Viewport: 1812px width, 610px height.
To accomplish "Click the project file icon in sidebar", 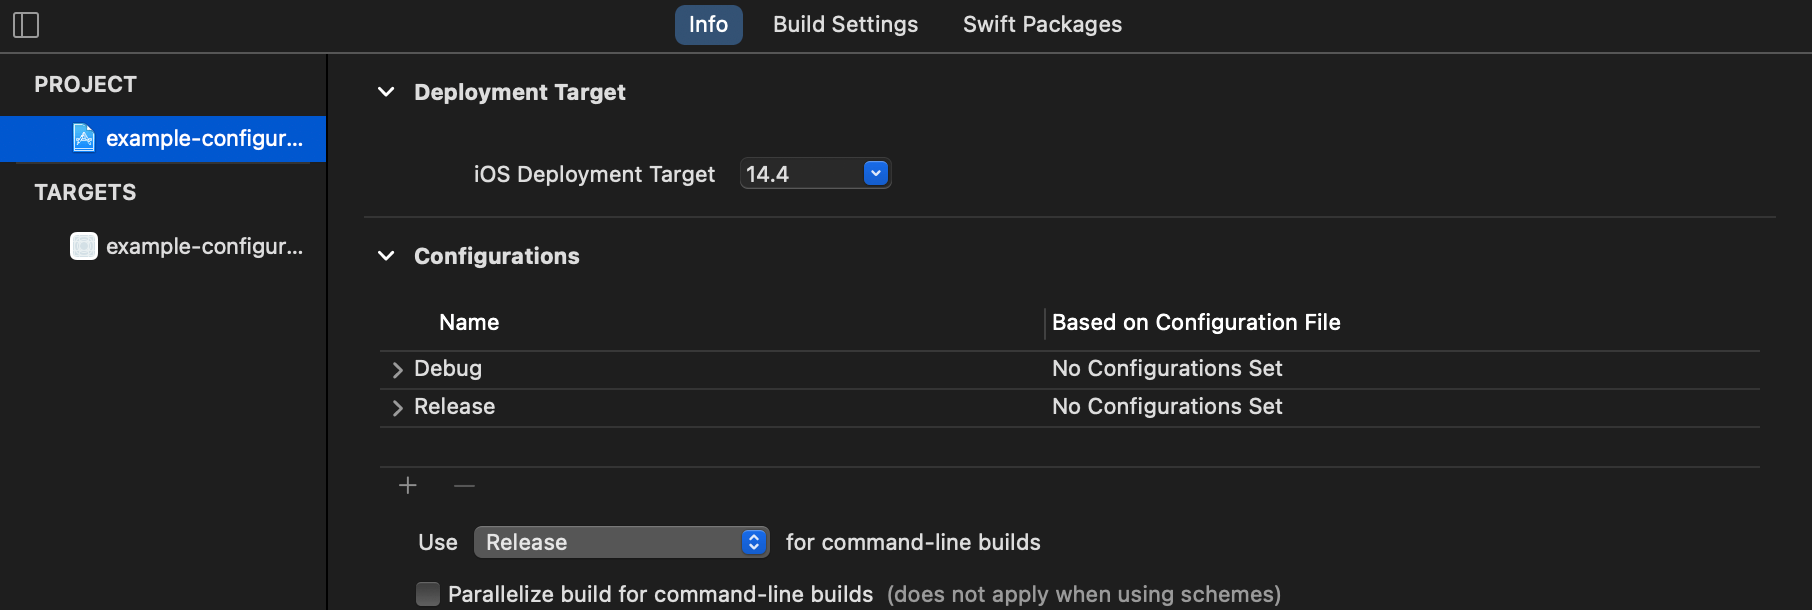I will pyautogui.click(x=84, y=138).
